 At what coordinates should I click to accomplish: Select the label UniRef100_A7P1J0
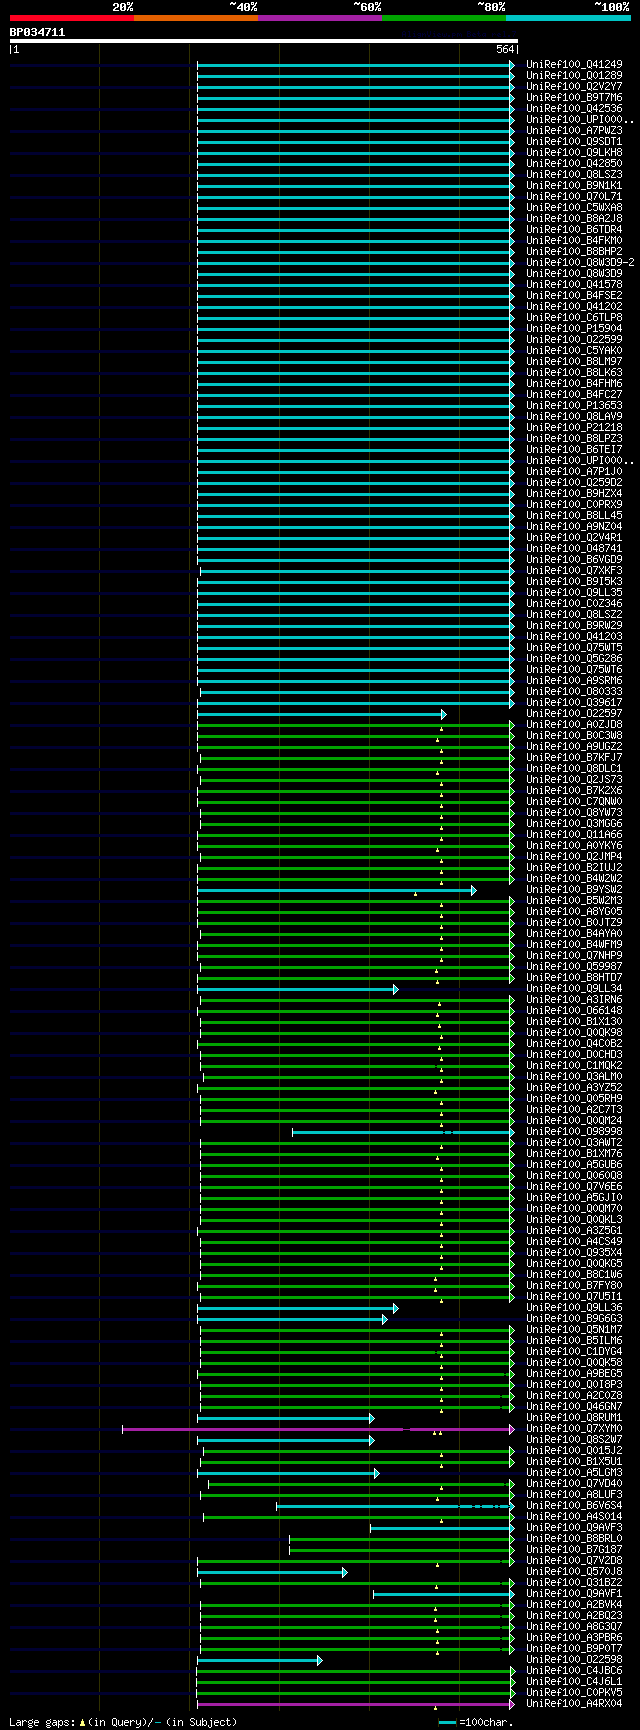pos(574,471)
